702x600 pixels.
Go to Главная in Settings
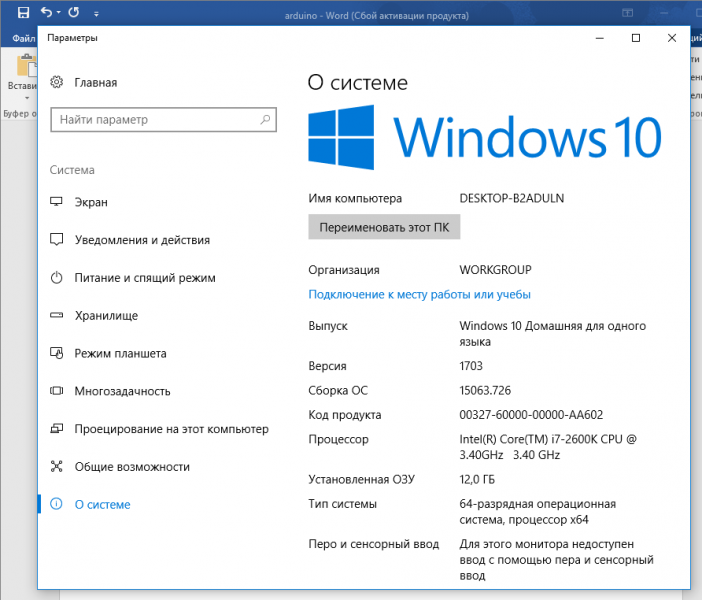[x=95, y=82]
